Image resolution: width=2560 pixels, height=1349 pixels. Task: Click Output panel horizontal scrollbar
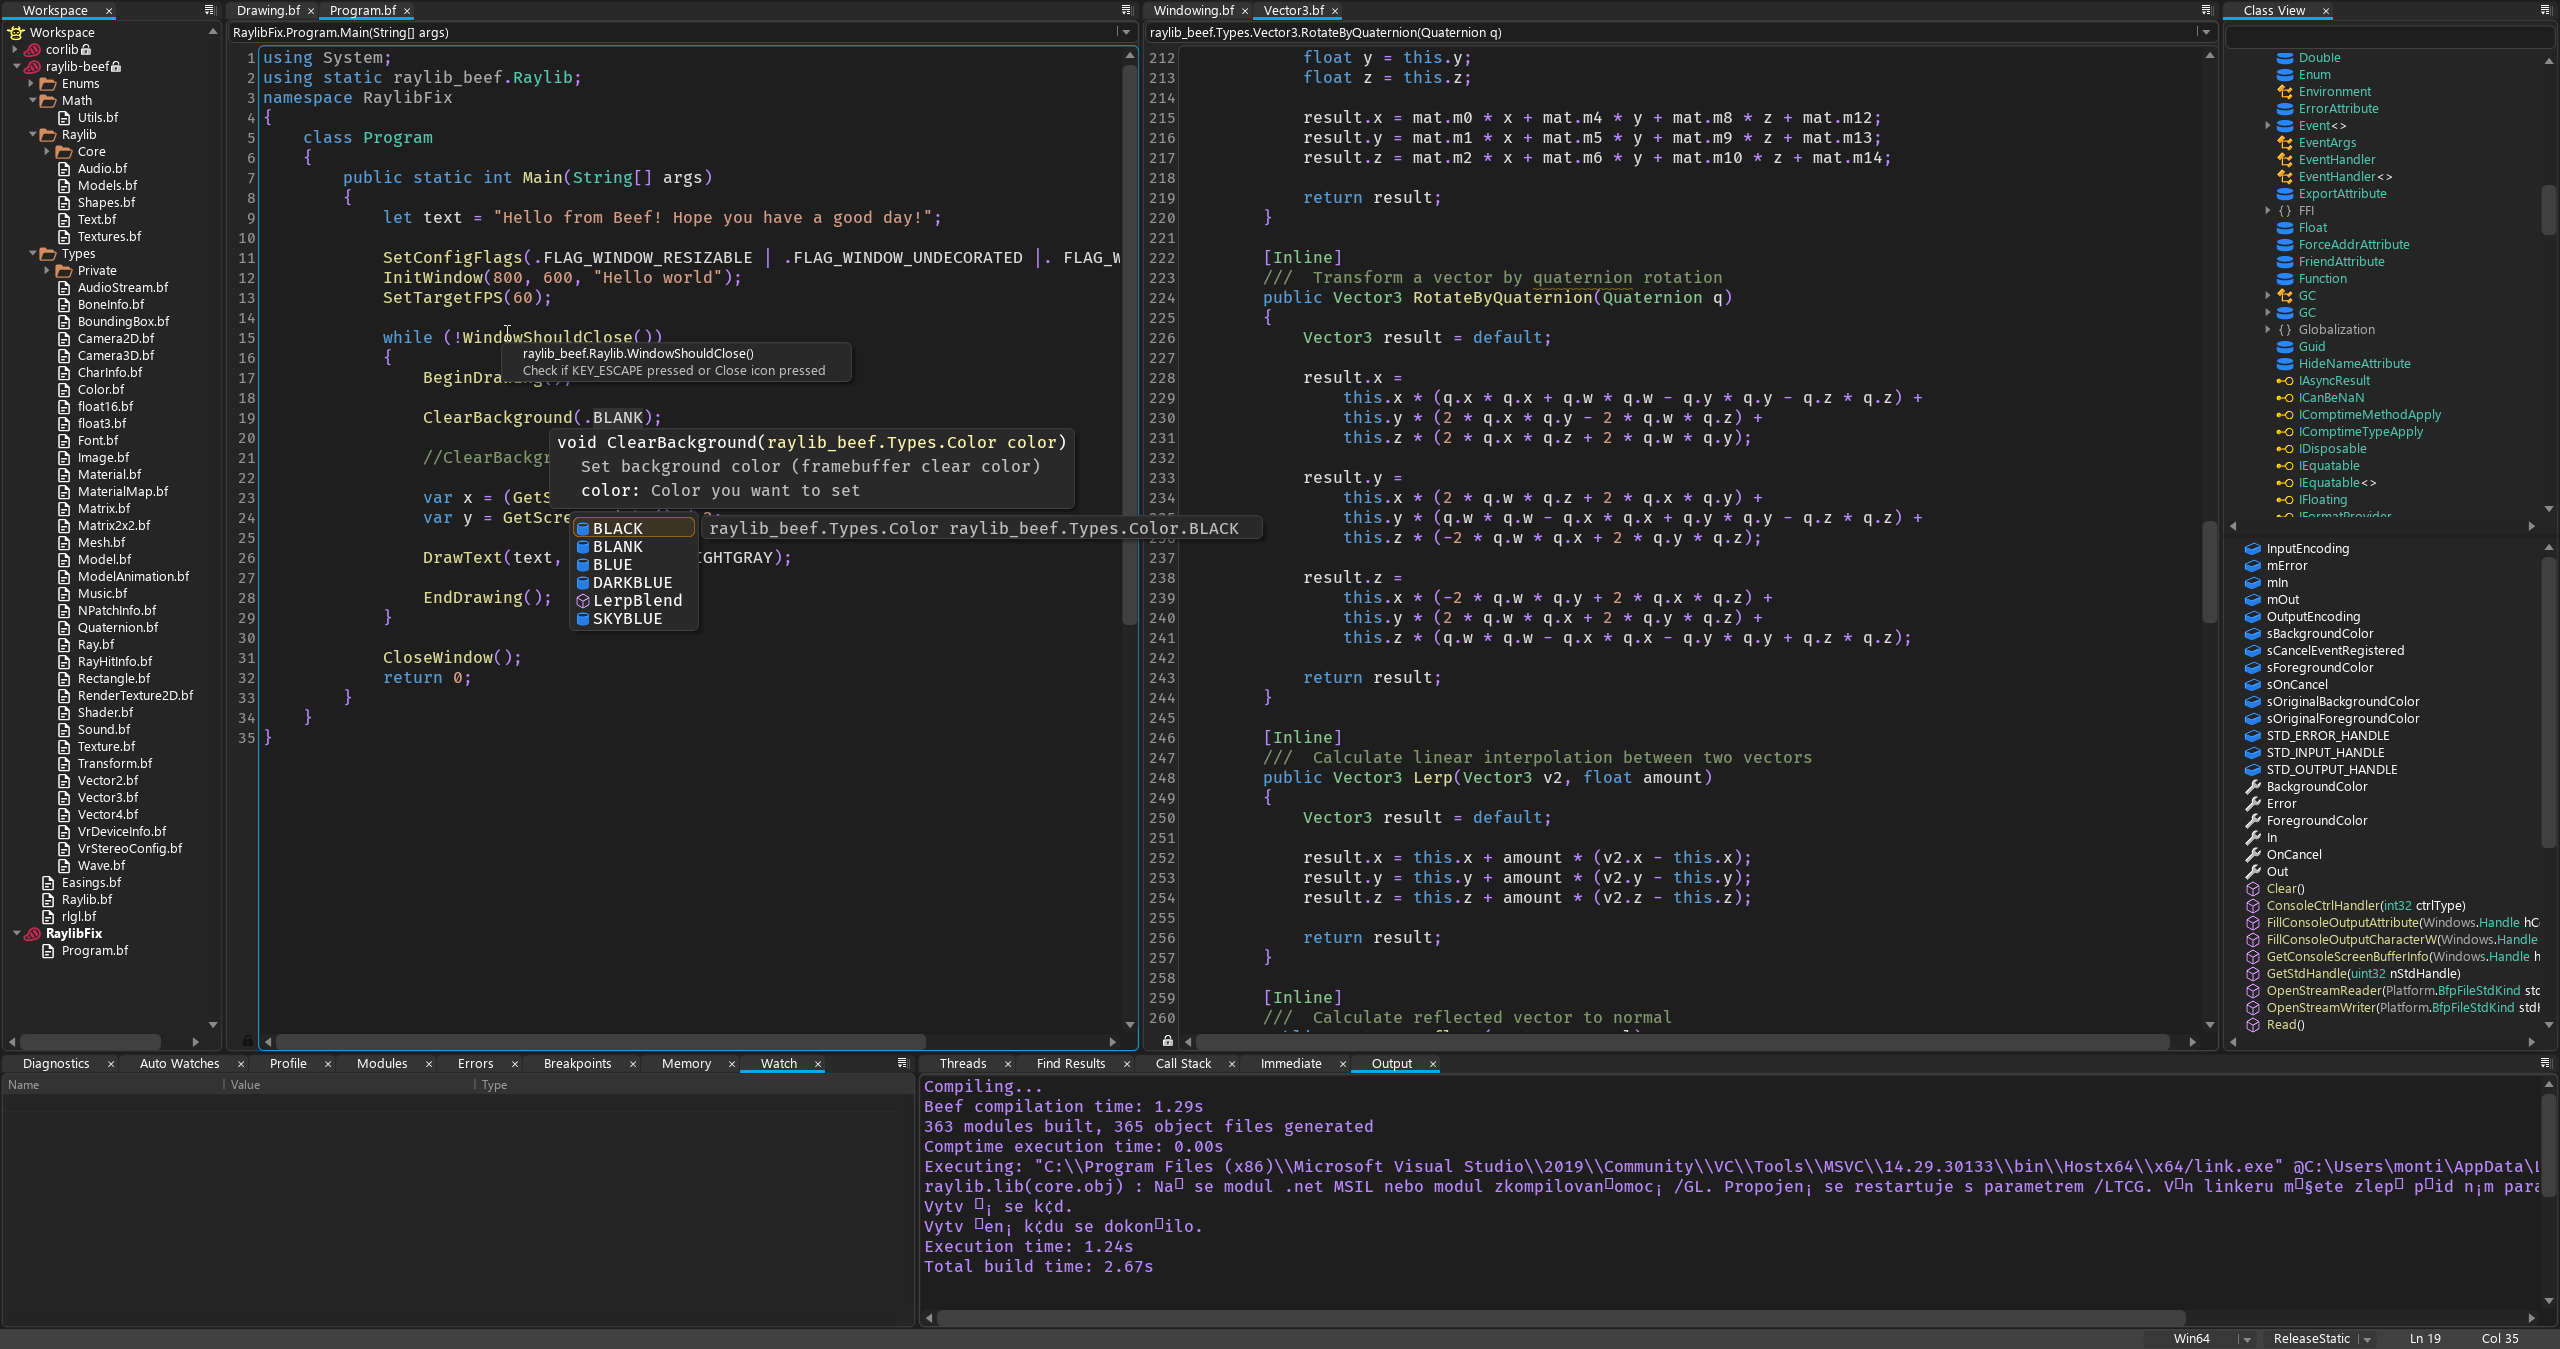(x=1560, y=1318)
